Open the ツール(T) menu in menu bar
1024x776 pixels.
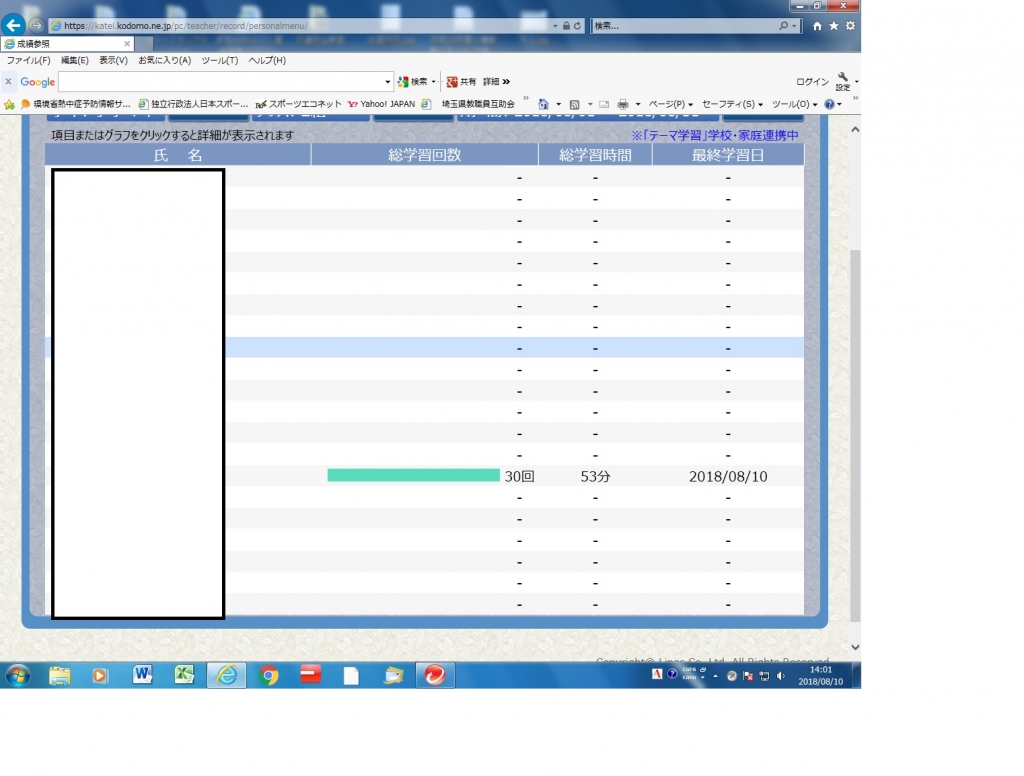(x=219, y=60)
